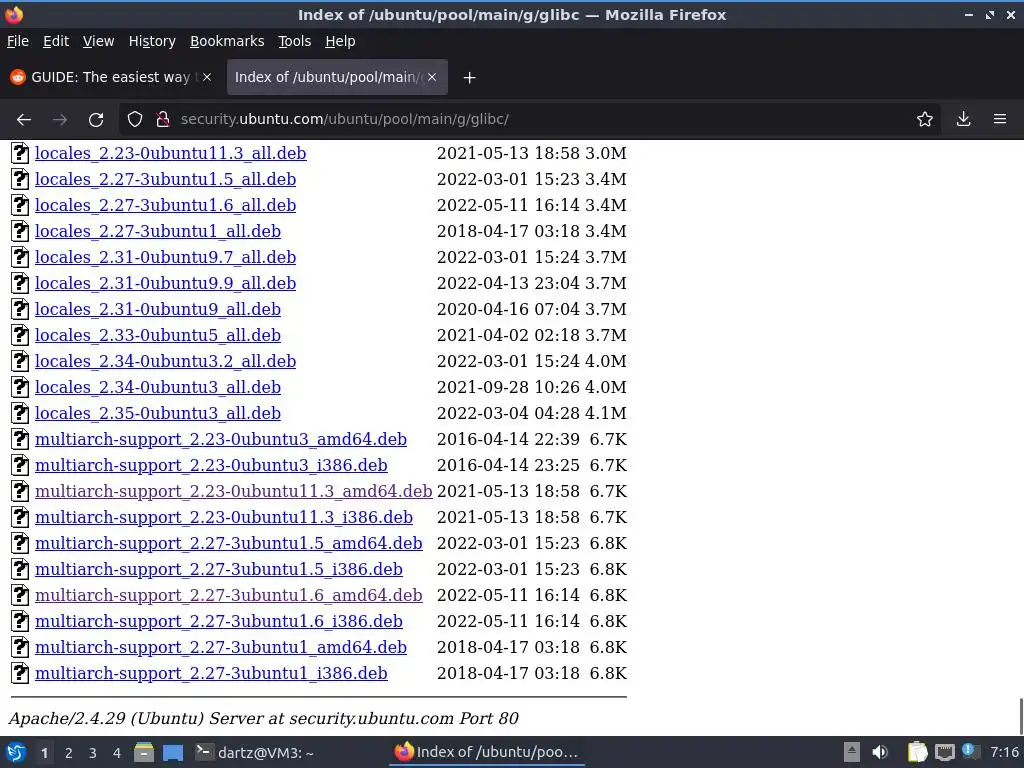
Task: Open the File menu
Action: [18, 41]
